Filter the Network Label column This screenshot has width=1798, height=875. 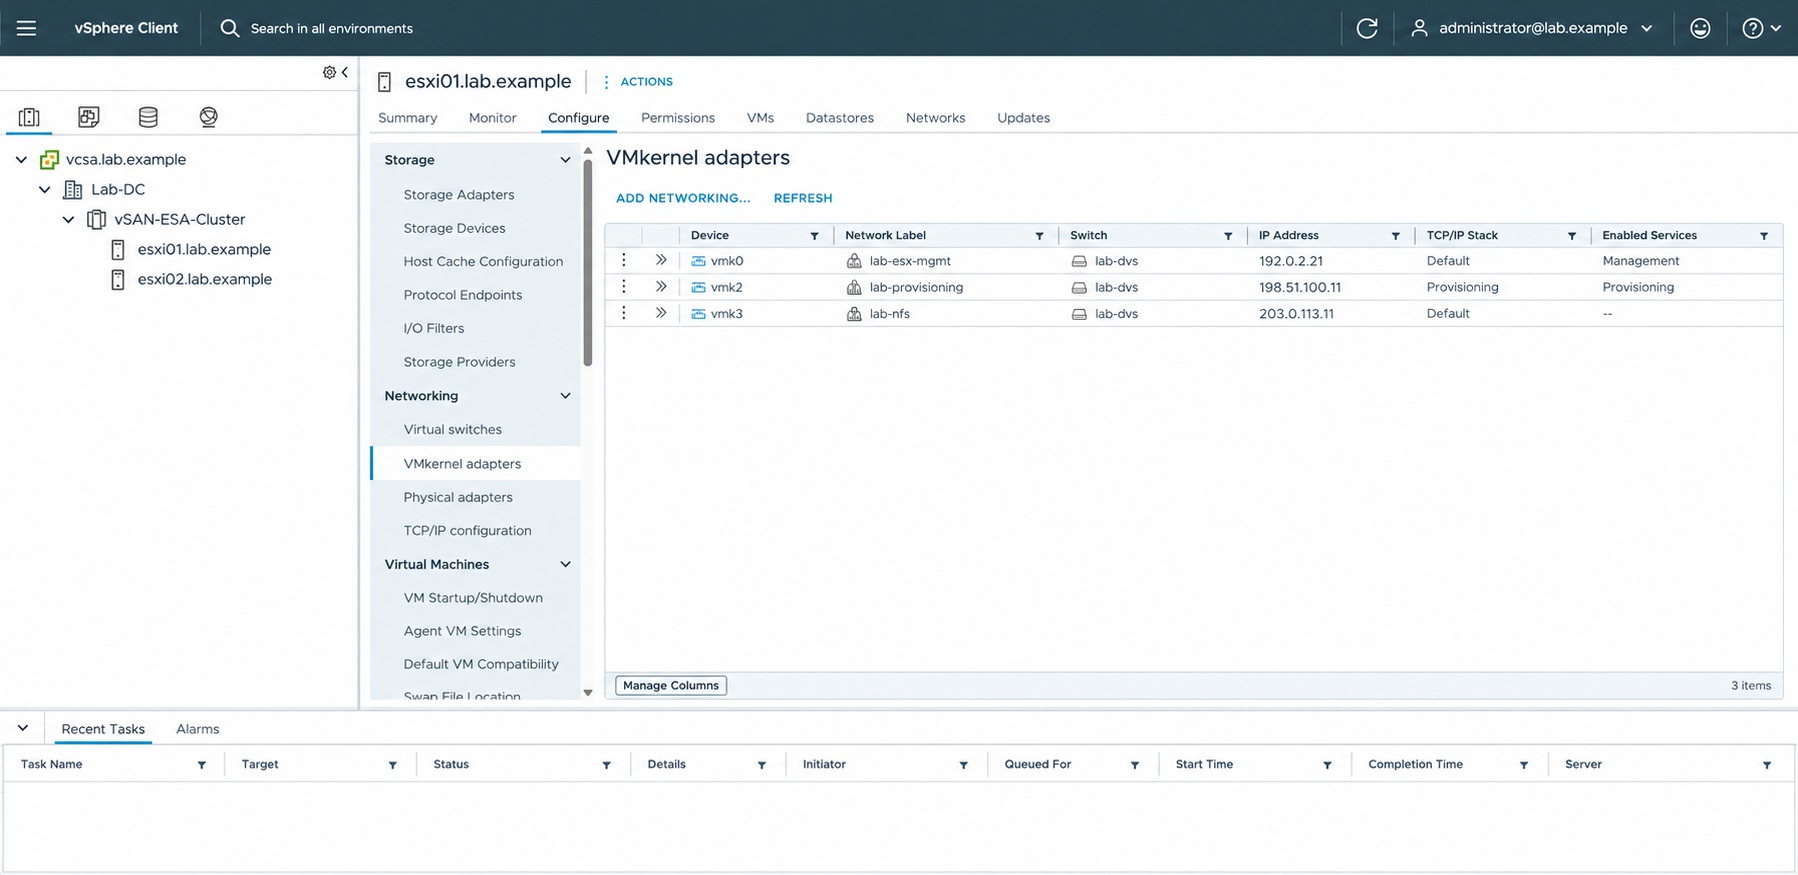click(x=1039, y=236)
